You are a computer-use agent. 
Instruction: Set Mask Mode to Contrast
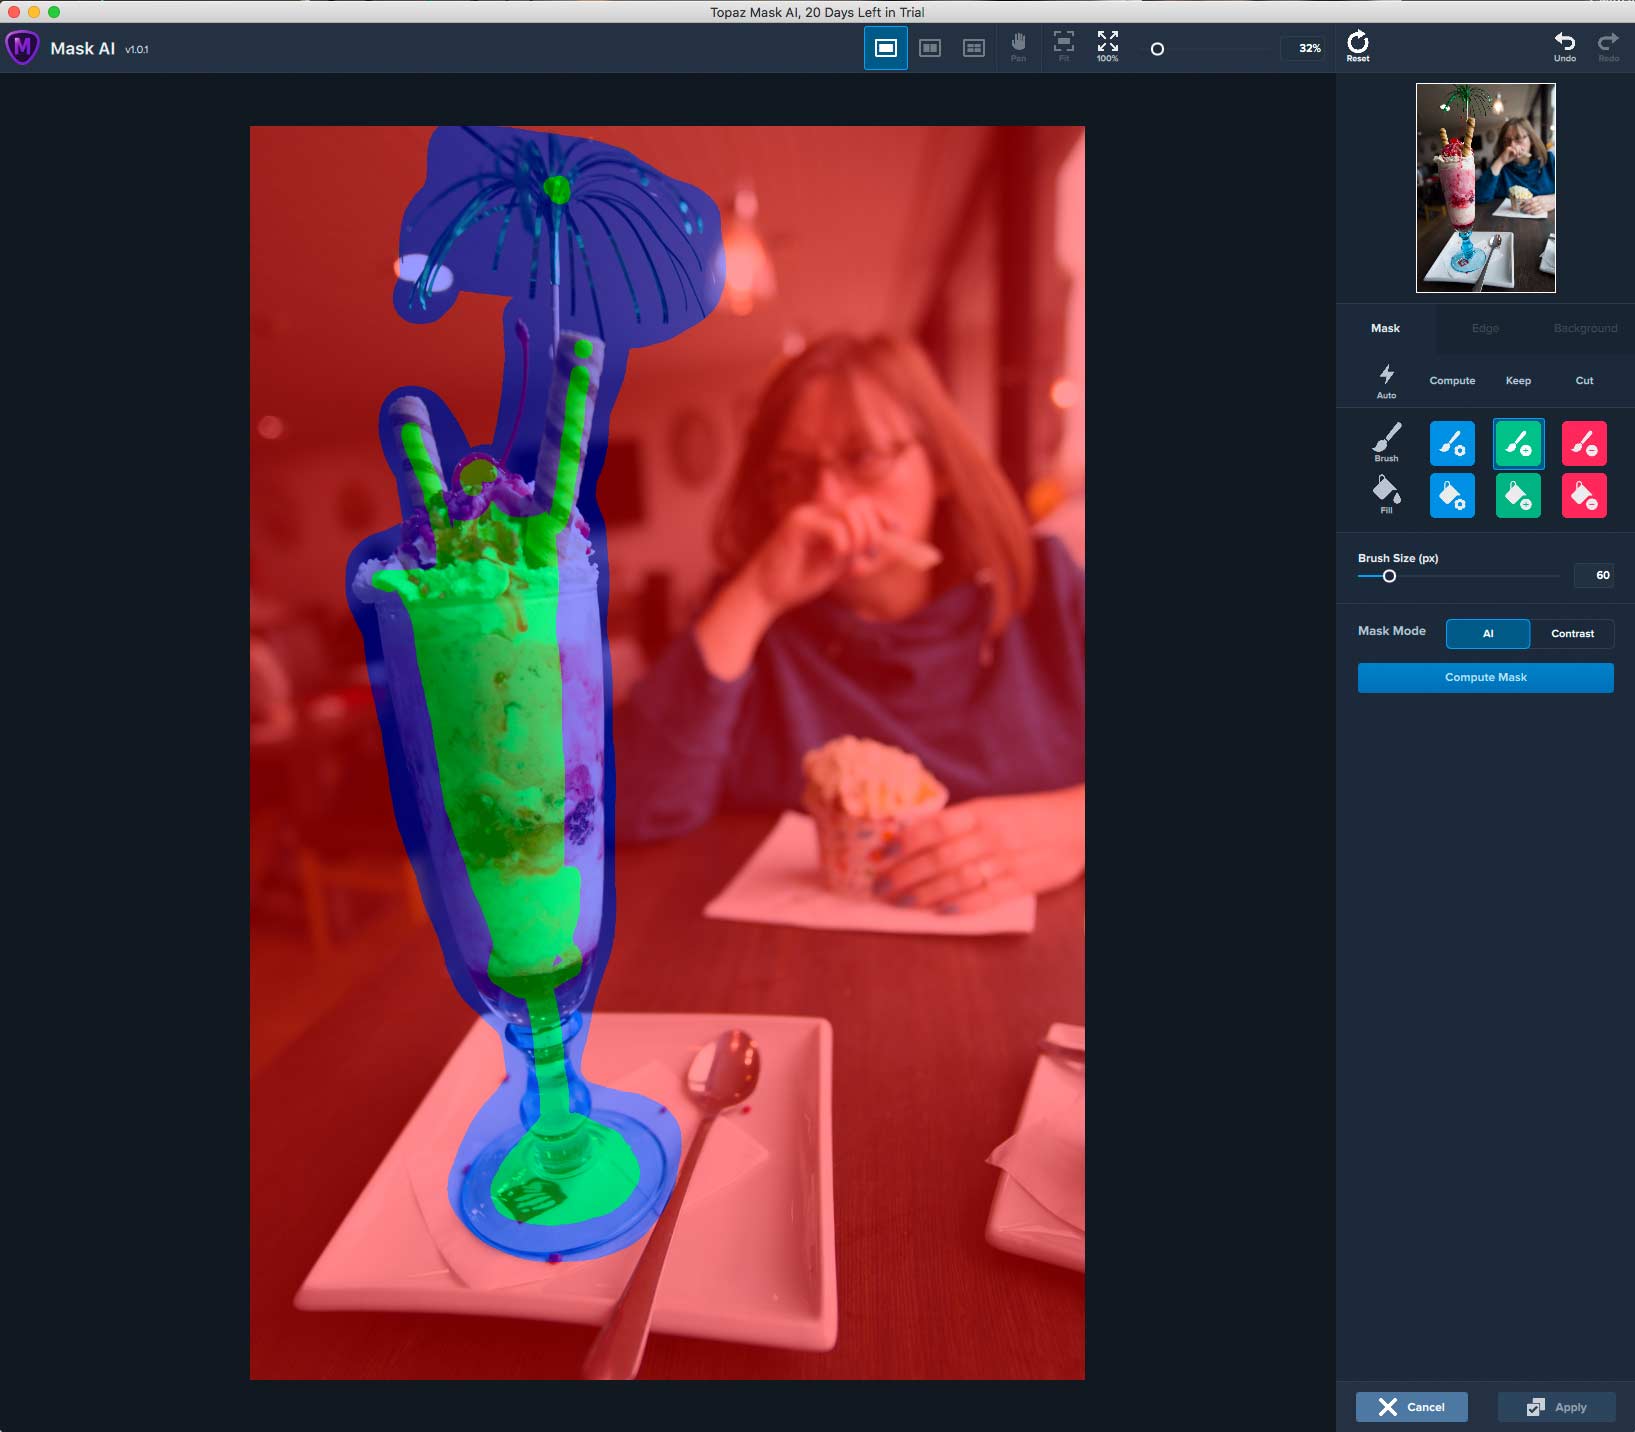1572,633
